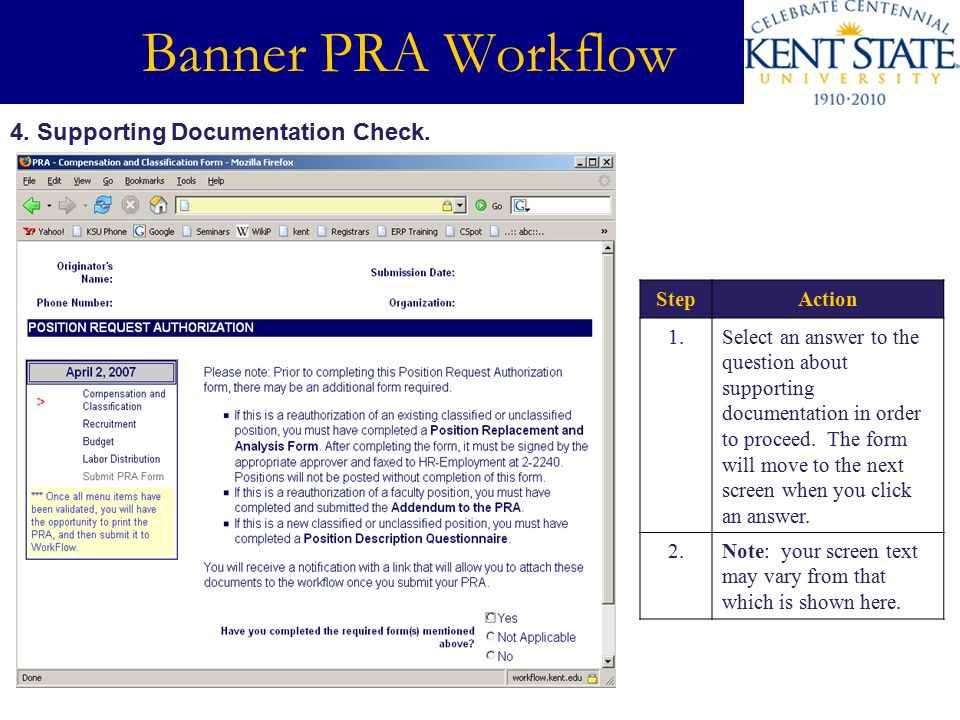Go to the Budget section
This screenshot has height=720, width=960.
98,441
